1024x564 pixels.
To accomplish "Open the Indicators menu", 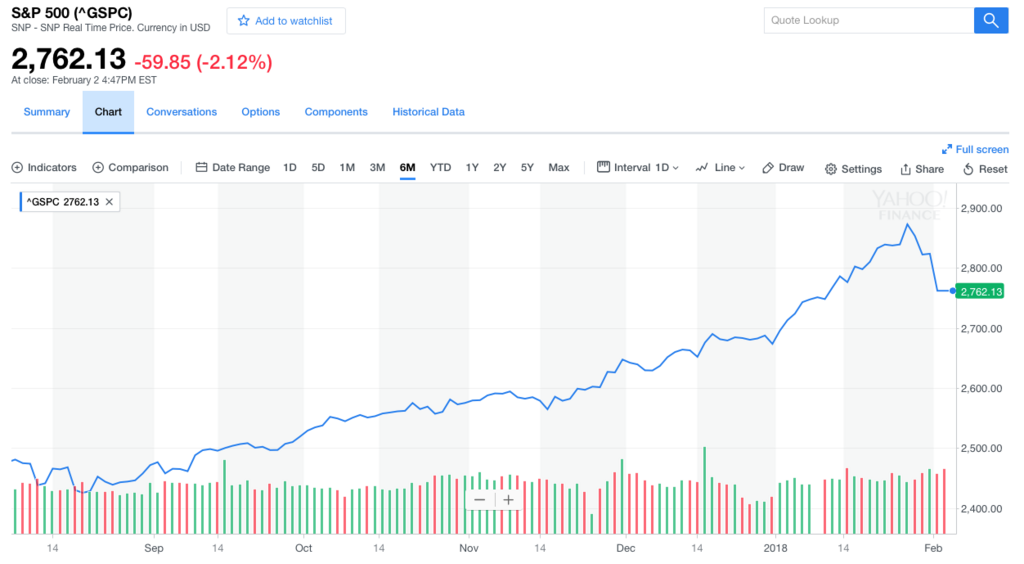I will (x=44, y=168).
